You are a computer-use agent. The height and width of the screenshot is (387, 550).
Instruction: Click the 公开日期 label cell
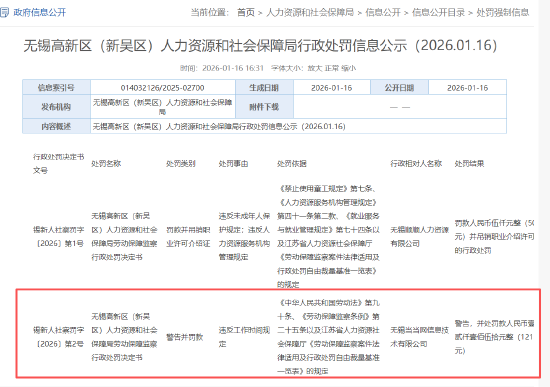pyautogui.click(x=399, y=87)
